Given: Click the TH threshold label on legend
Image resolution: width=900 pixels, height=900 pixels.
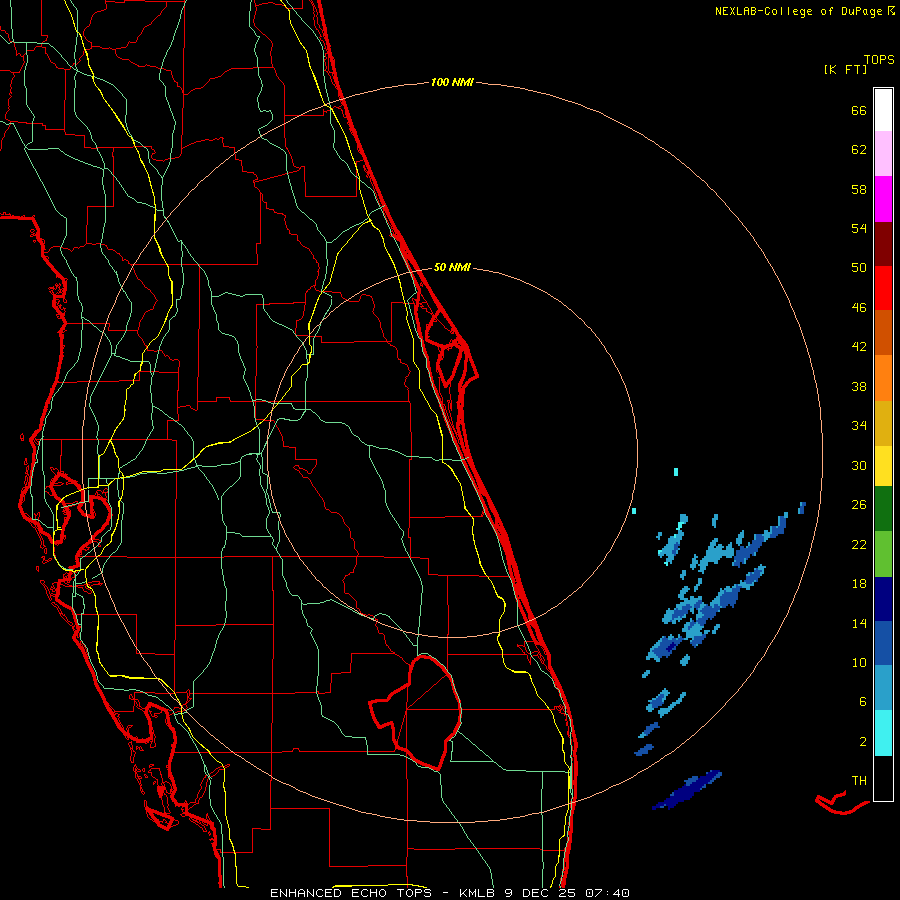Looking at the screenshot, I should pos(859,781).
